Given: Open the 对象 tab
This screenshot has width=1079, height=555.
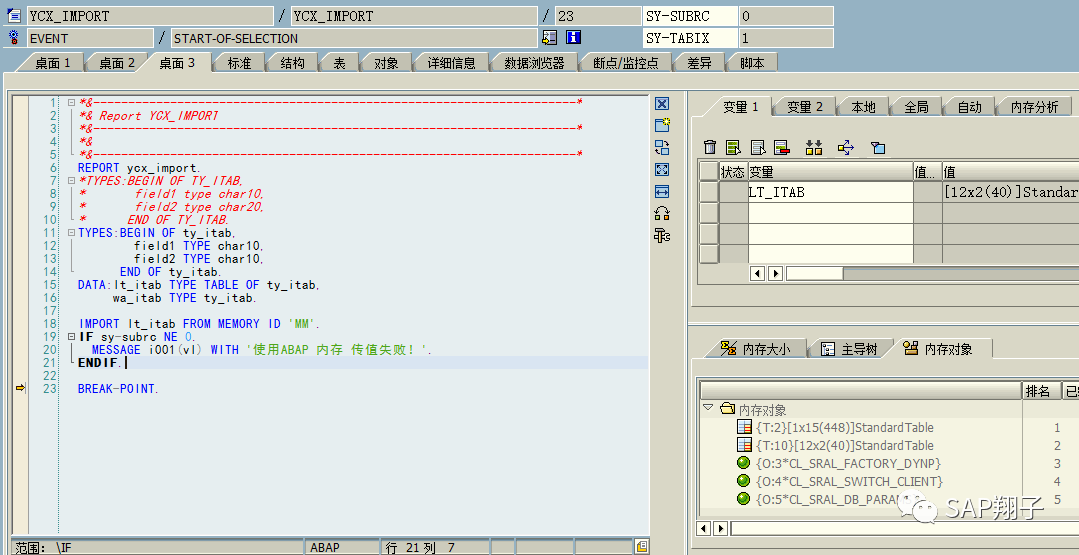Looking at the screenshot, I should click(386, 63).
